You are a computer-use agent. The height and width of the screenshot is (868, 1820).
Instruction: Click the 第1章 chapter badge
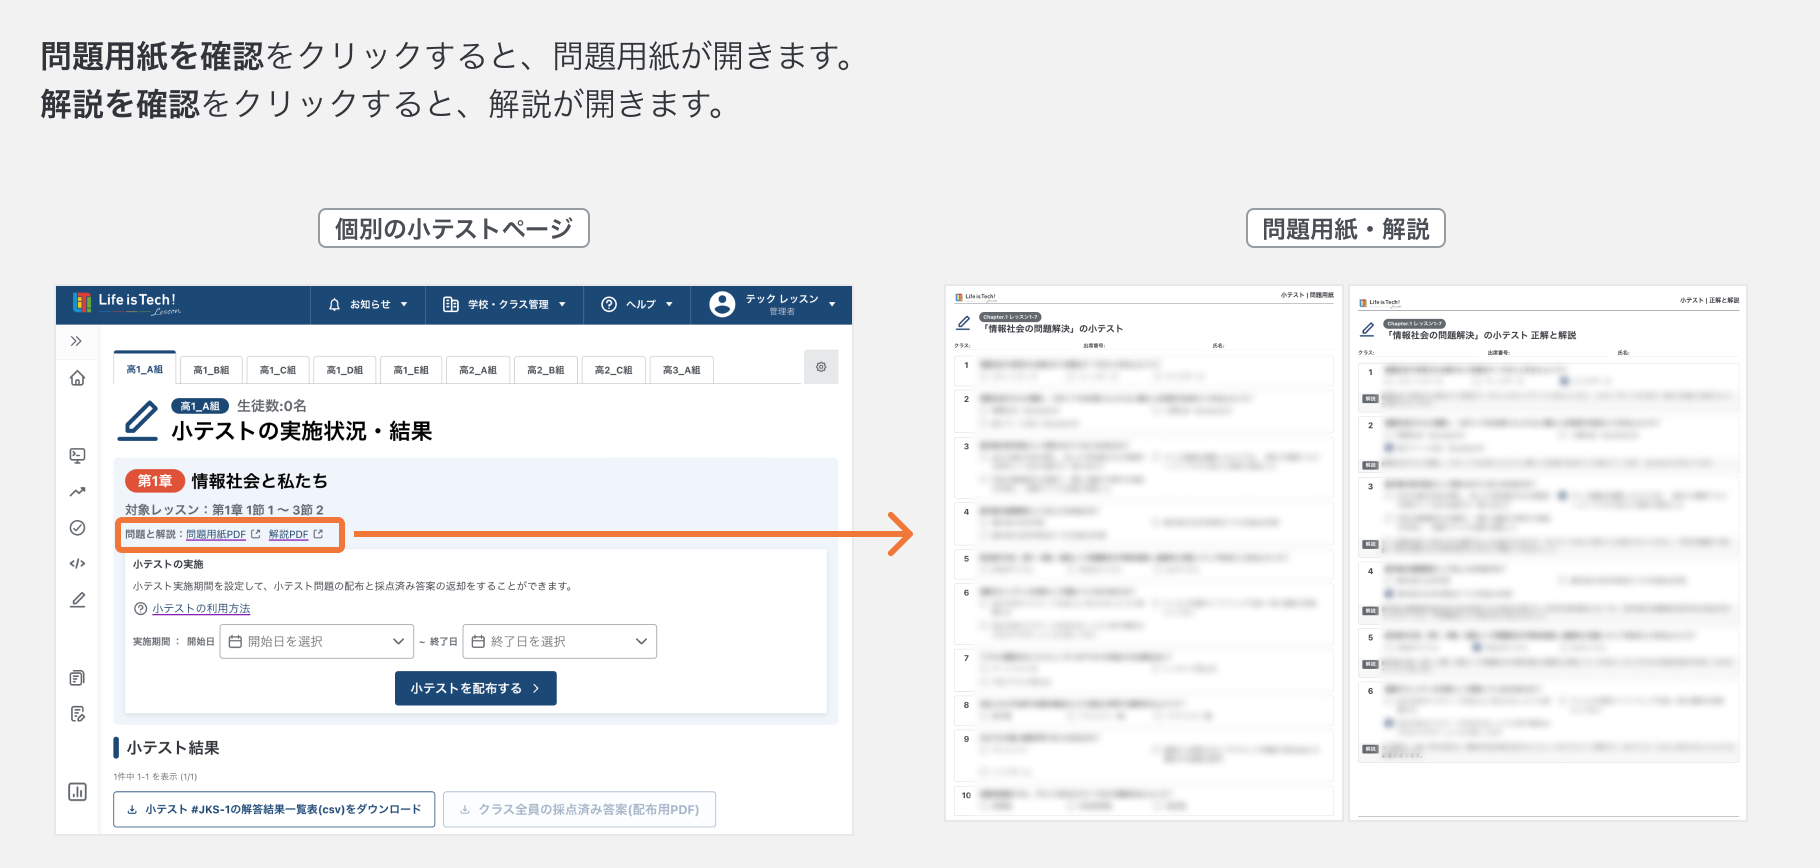[x=155, y=481]
